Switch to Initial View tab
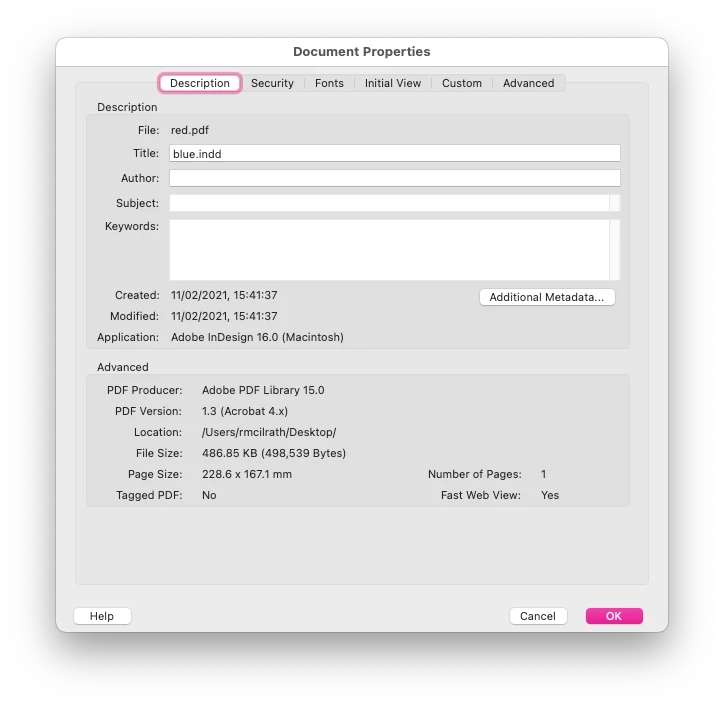The image size is (724, 706). pos(392,83)
